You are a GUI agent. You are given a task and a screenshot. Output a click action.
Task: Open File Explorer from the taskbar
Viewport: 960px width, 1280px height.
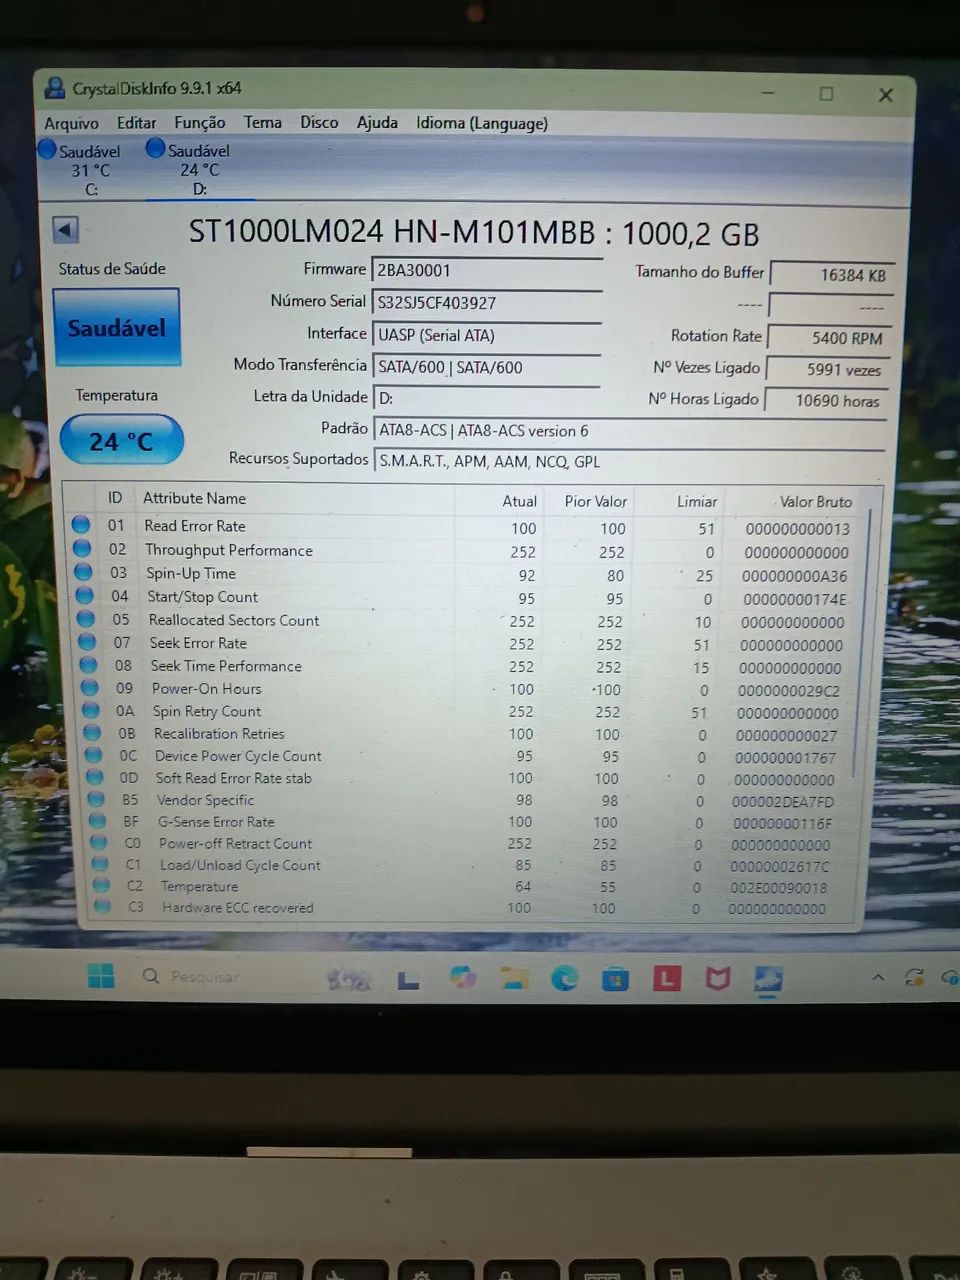pyautogui.click(x=514, y=977)
